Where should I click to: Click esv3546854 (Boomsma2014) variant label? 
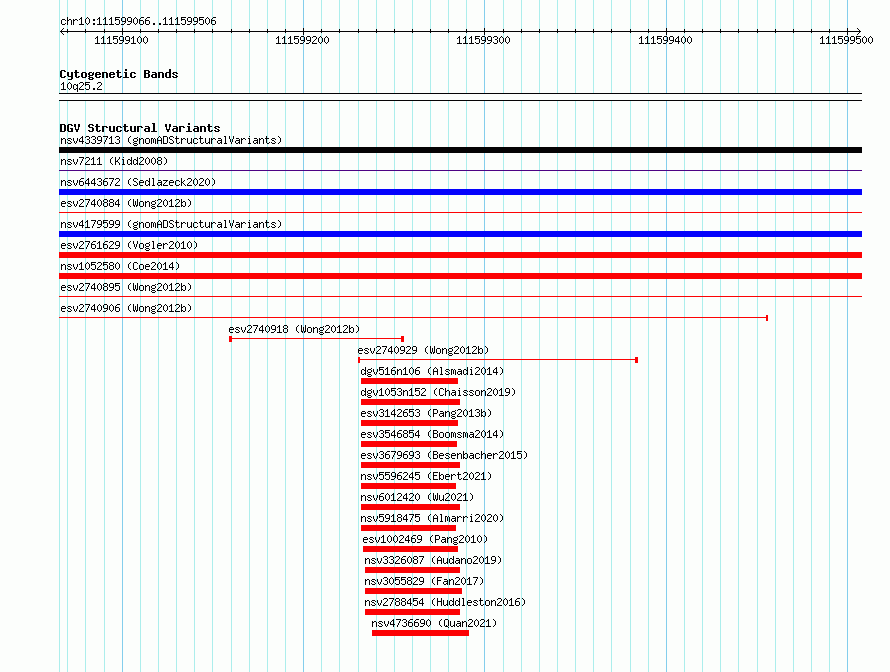pos(432,434)
